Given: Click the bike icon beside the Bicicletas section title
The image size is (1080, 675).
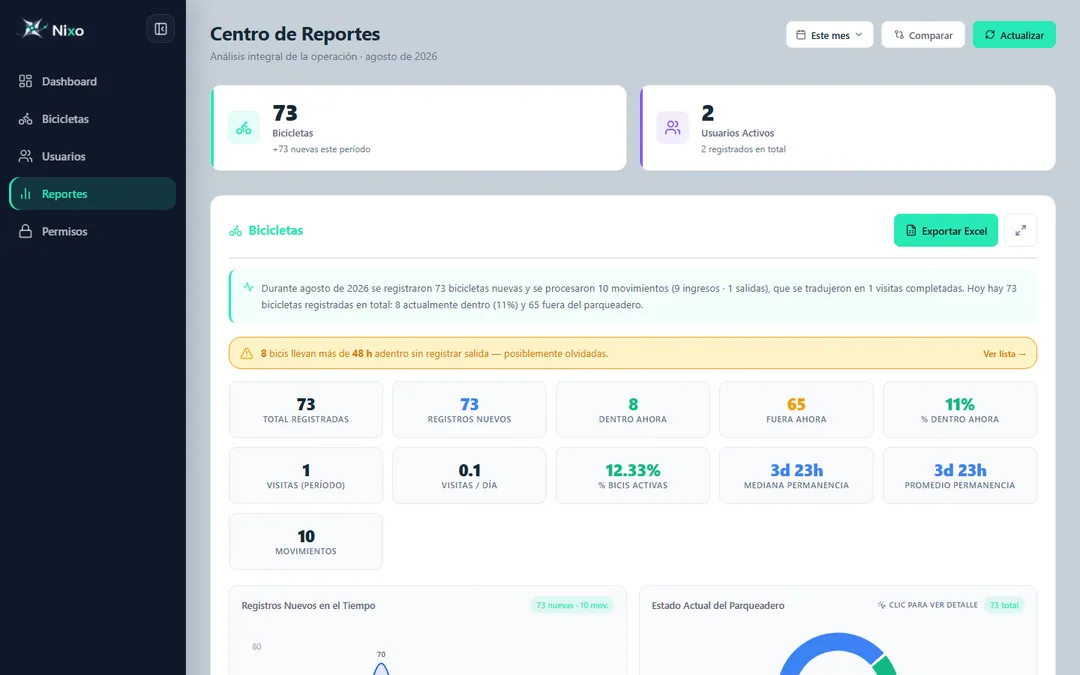Looking at the screenshot, I should click(236, 231).
